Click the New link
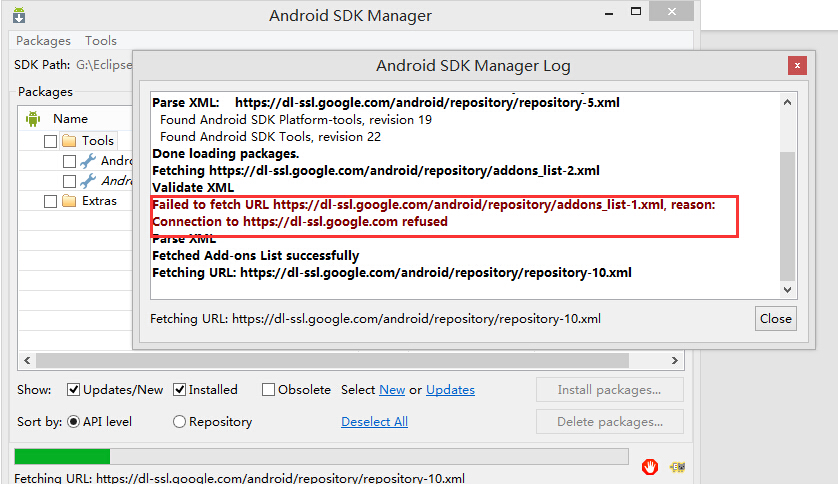The width and height of the screenshot is (838, 487). point(392,390)
